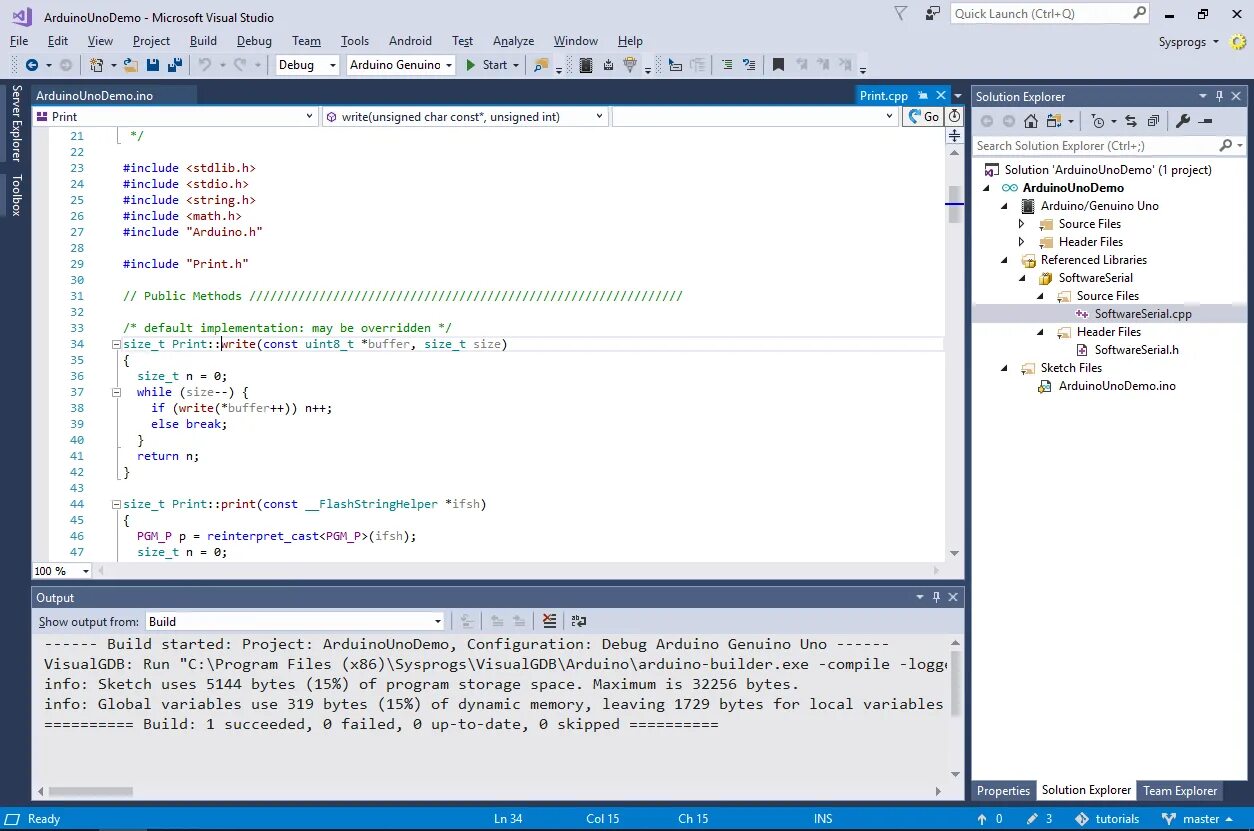The height and width of the screenshot is (831, 1254).
Task: Click the New Project toolbar icon
Action: (x=96, y=65)
